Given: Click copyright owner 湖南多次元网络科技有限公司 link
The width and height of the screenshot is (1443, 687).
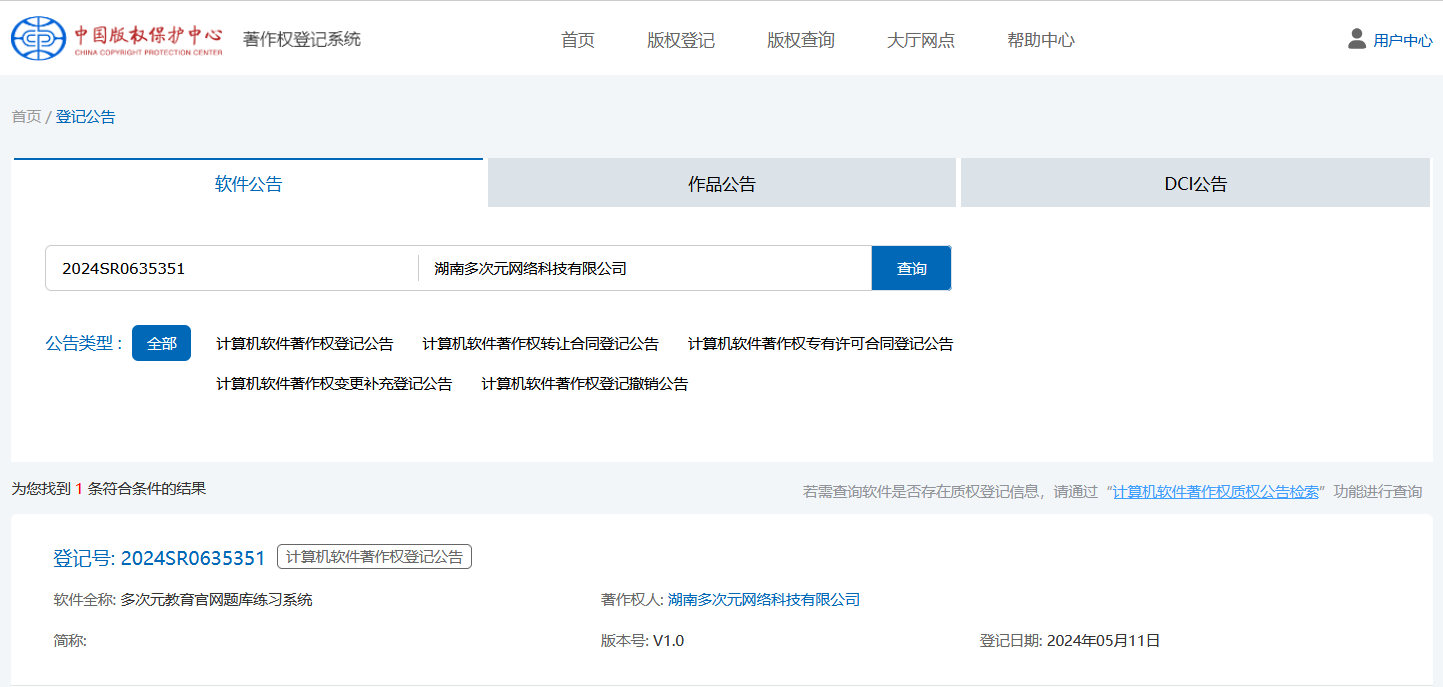Looking at the screenshot, I should point(764,600).
